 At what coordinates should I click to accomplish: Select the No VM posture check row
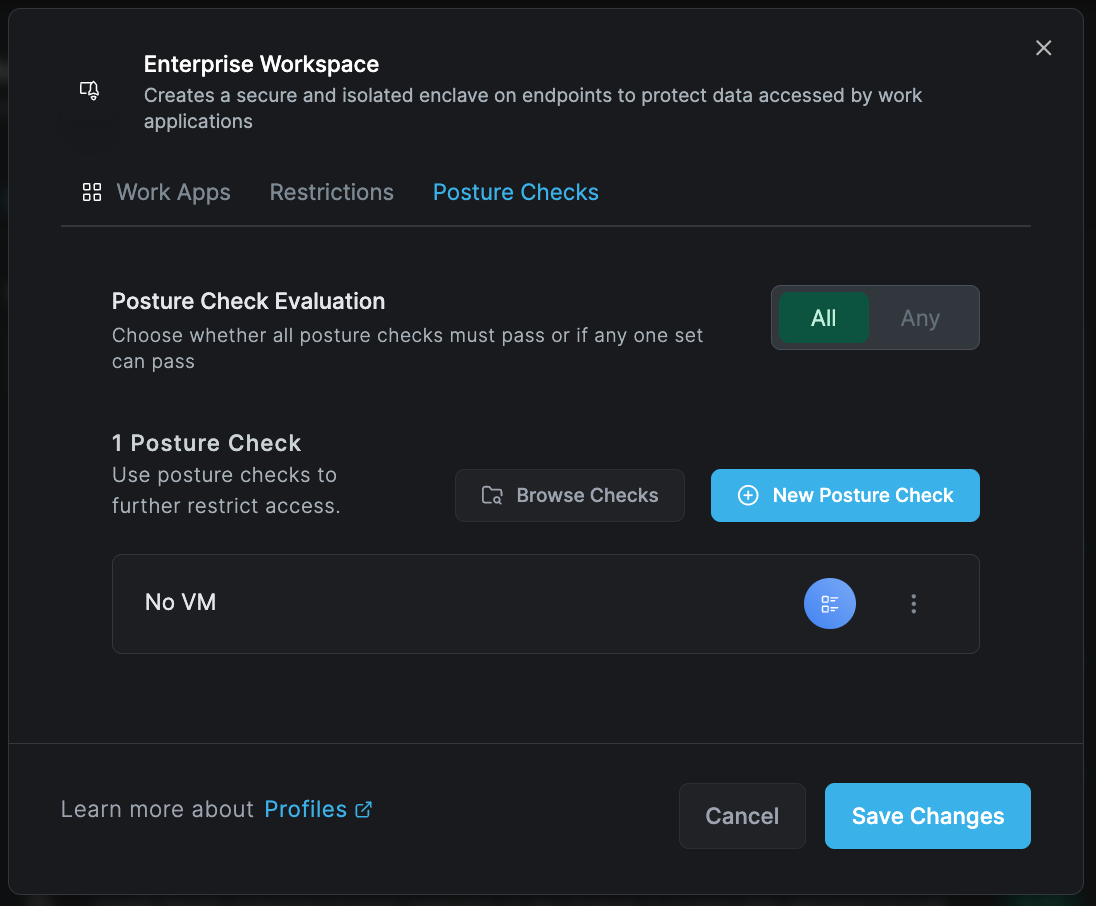450,603
